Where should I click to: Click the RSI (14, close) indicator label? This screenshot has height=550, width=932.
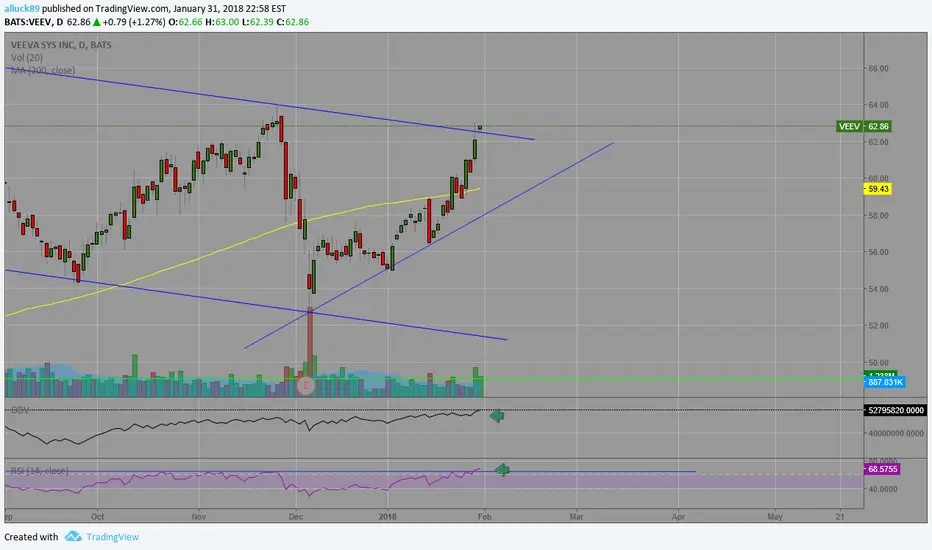(x=40, y=471)
